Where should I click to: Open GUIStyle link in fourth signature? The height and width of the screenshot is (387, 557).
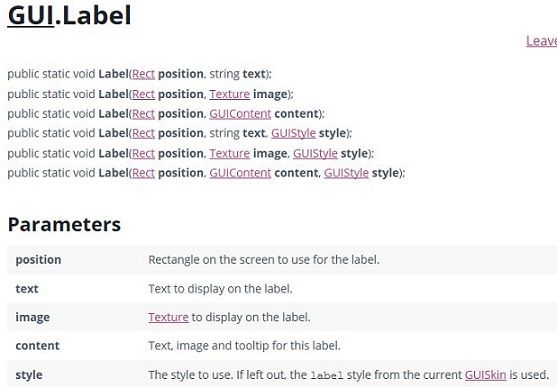tap(293, 133)
